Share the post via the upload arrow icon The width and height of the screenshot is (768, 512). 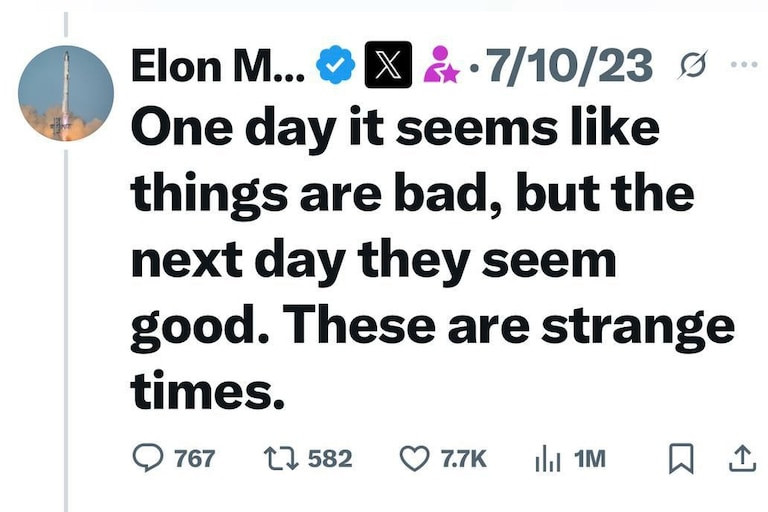click(740, 458)
